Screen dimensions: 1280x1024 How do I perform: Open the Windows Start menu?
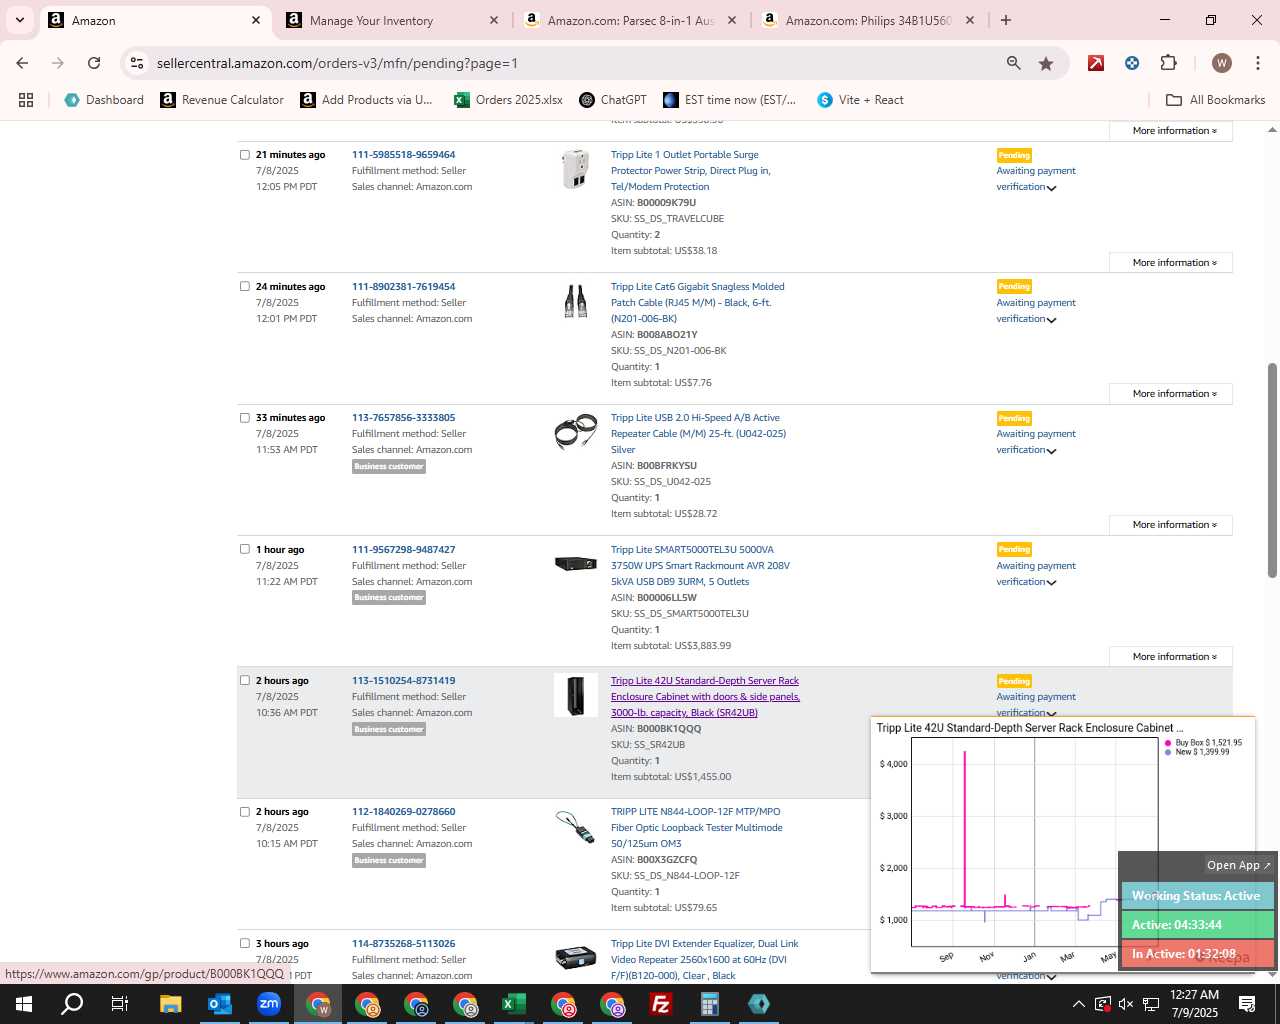(24, 1004)
